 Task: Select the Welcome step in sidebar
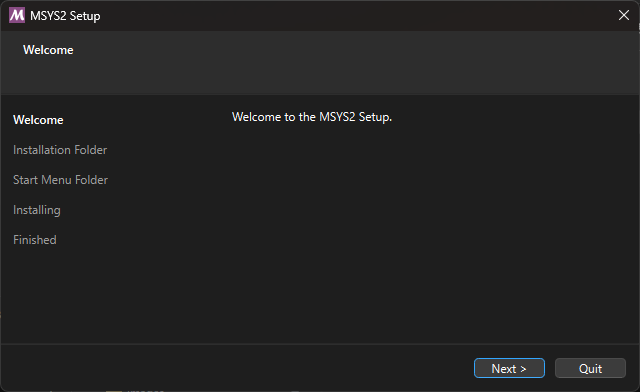(38, 120)
